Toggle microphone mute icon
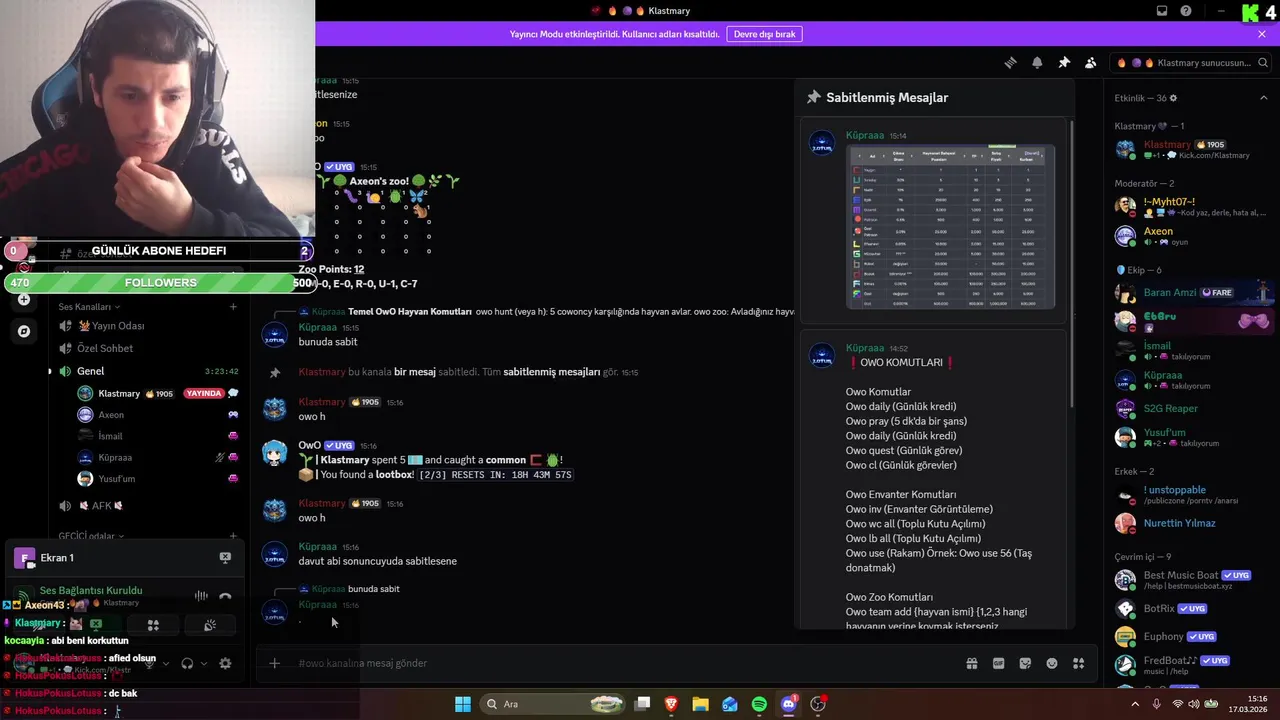Screen dimensions: 1280x720 coord(149,663)
